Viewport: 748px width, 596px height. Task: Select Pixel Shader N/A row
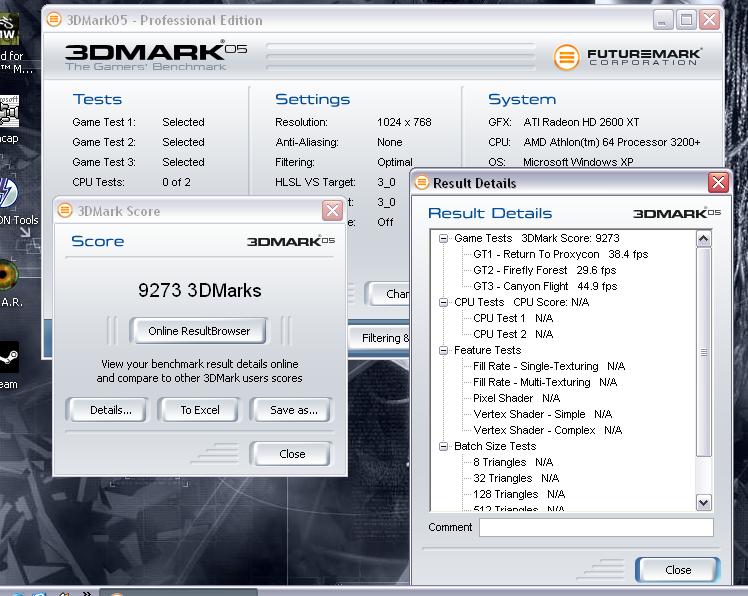tap(516, 398)
